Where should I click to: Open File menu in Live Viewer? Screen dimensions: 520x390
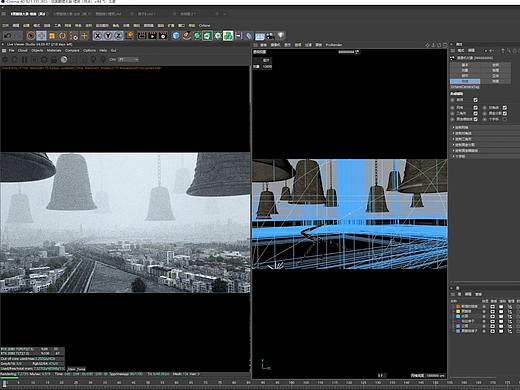pyautogui.click(x=11, y=50)
